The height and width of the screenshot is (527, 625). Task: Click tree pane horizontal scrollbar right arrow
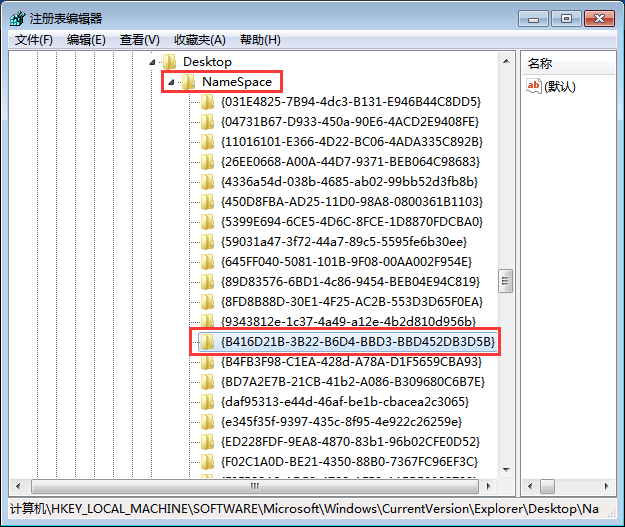click(x=489, y=486)
